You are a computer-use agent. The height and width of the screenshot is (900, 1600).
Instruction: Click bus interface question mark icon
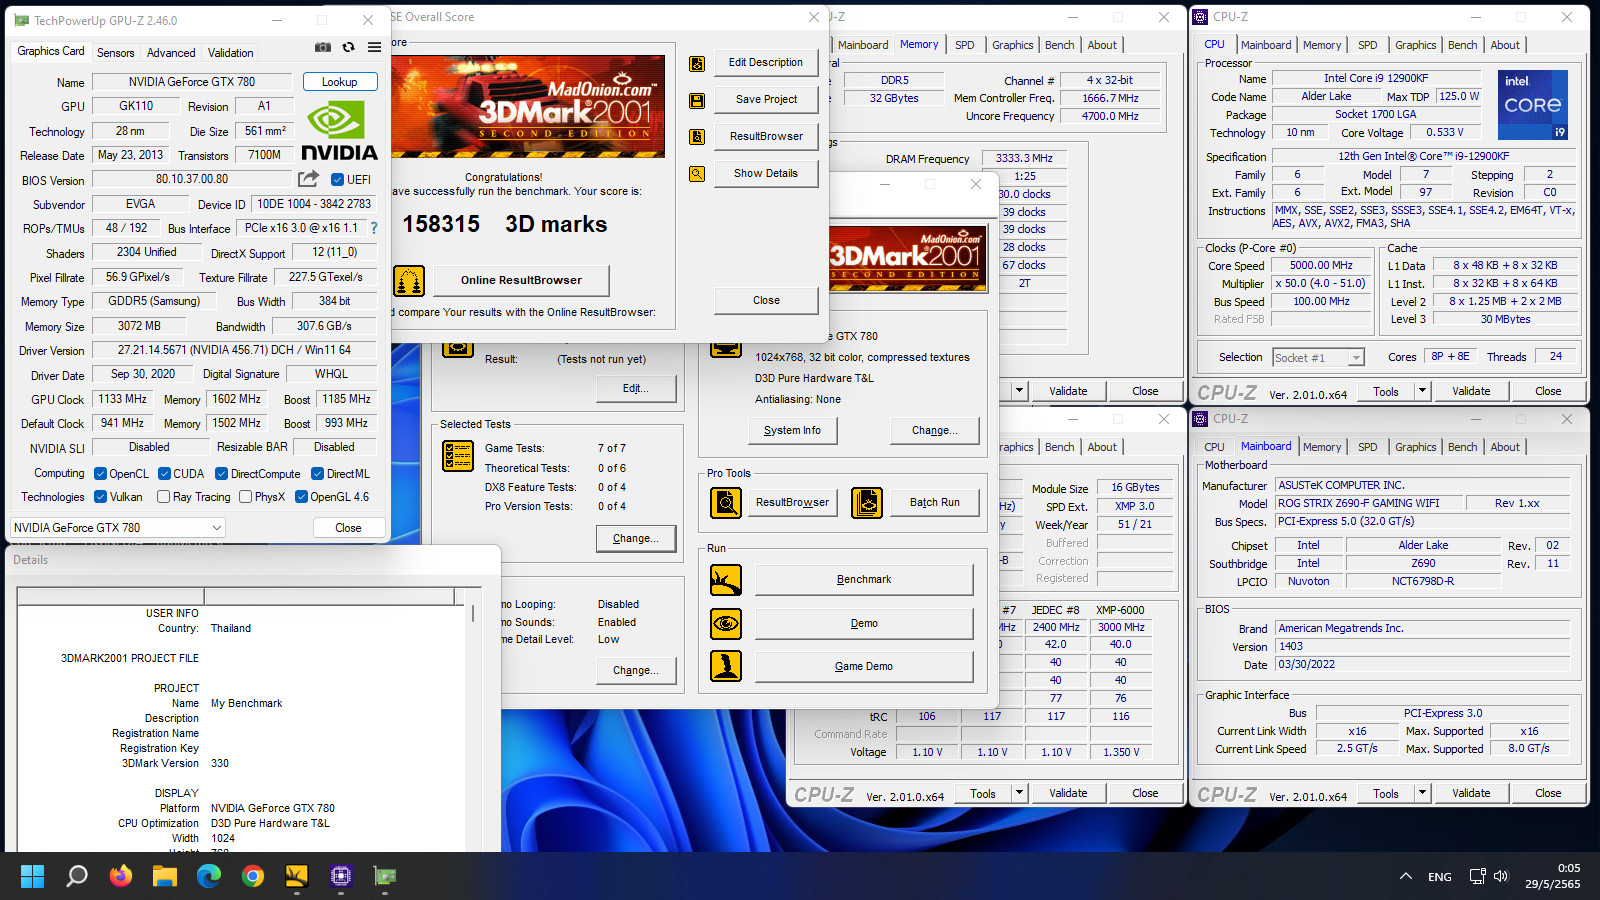[x=374, y=228]
